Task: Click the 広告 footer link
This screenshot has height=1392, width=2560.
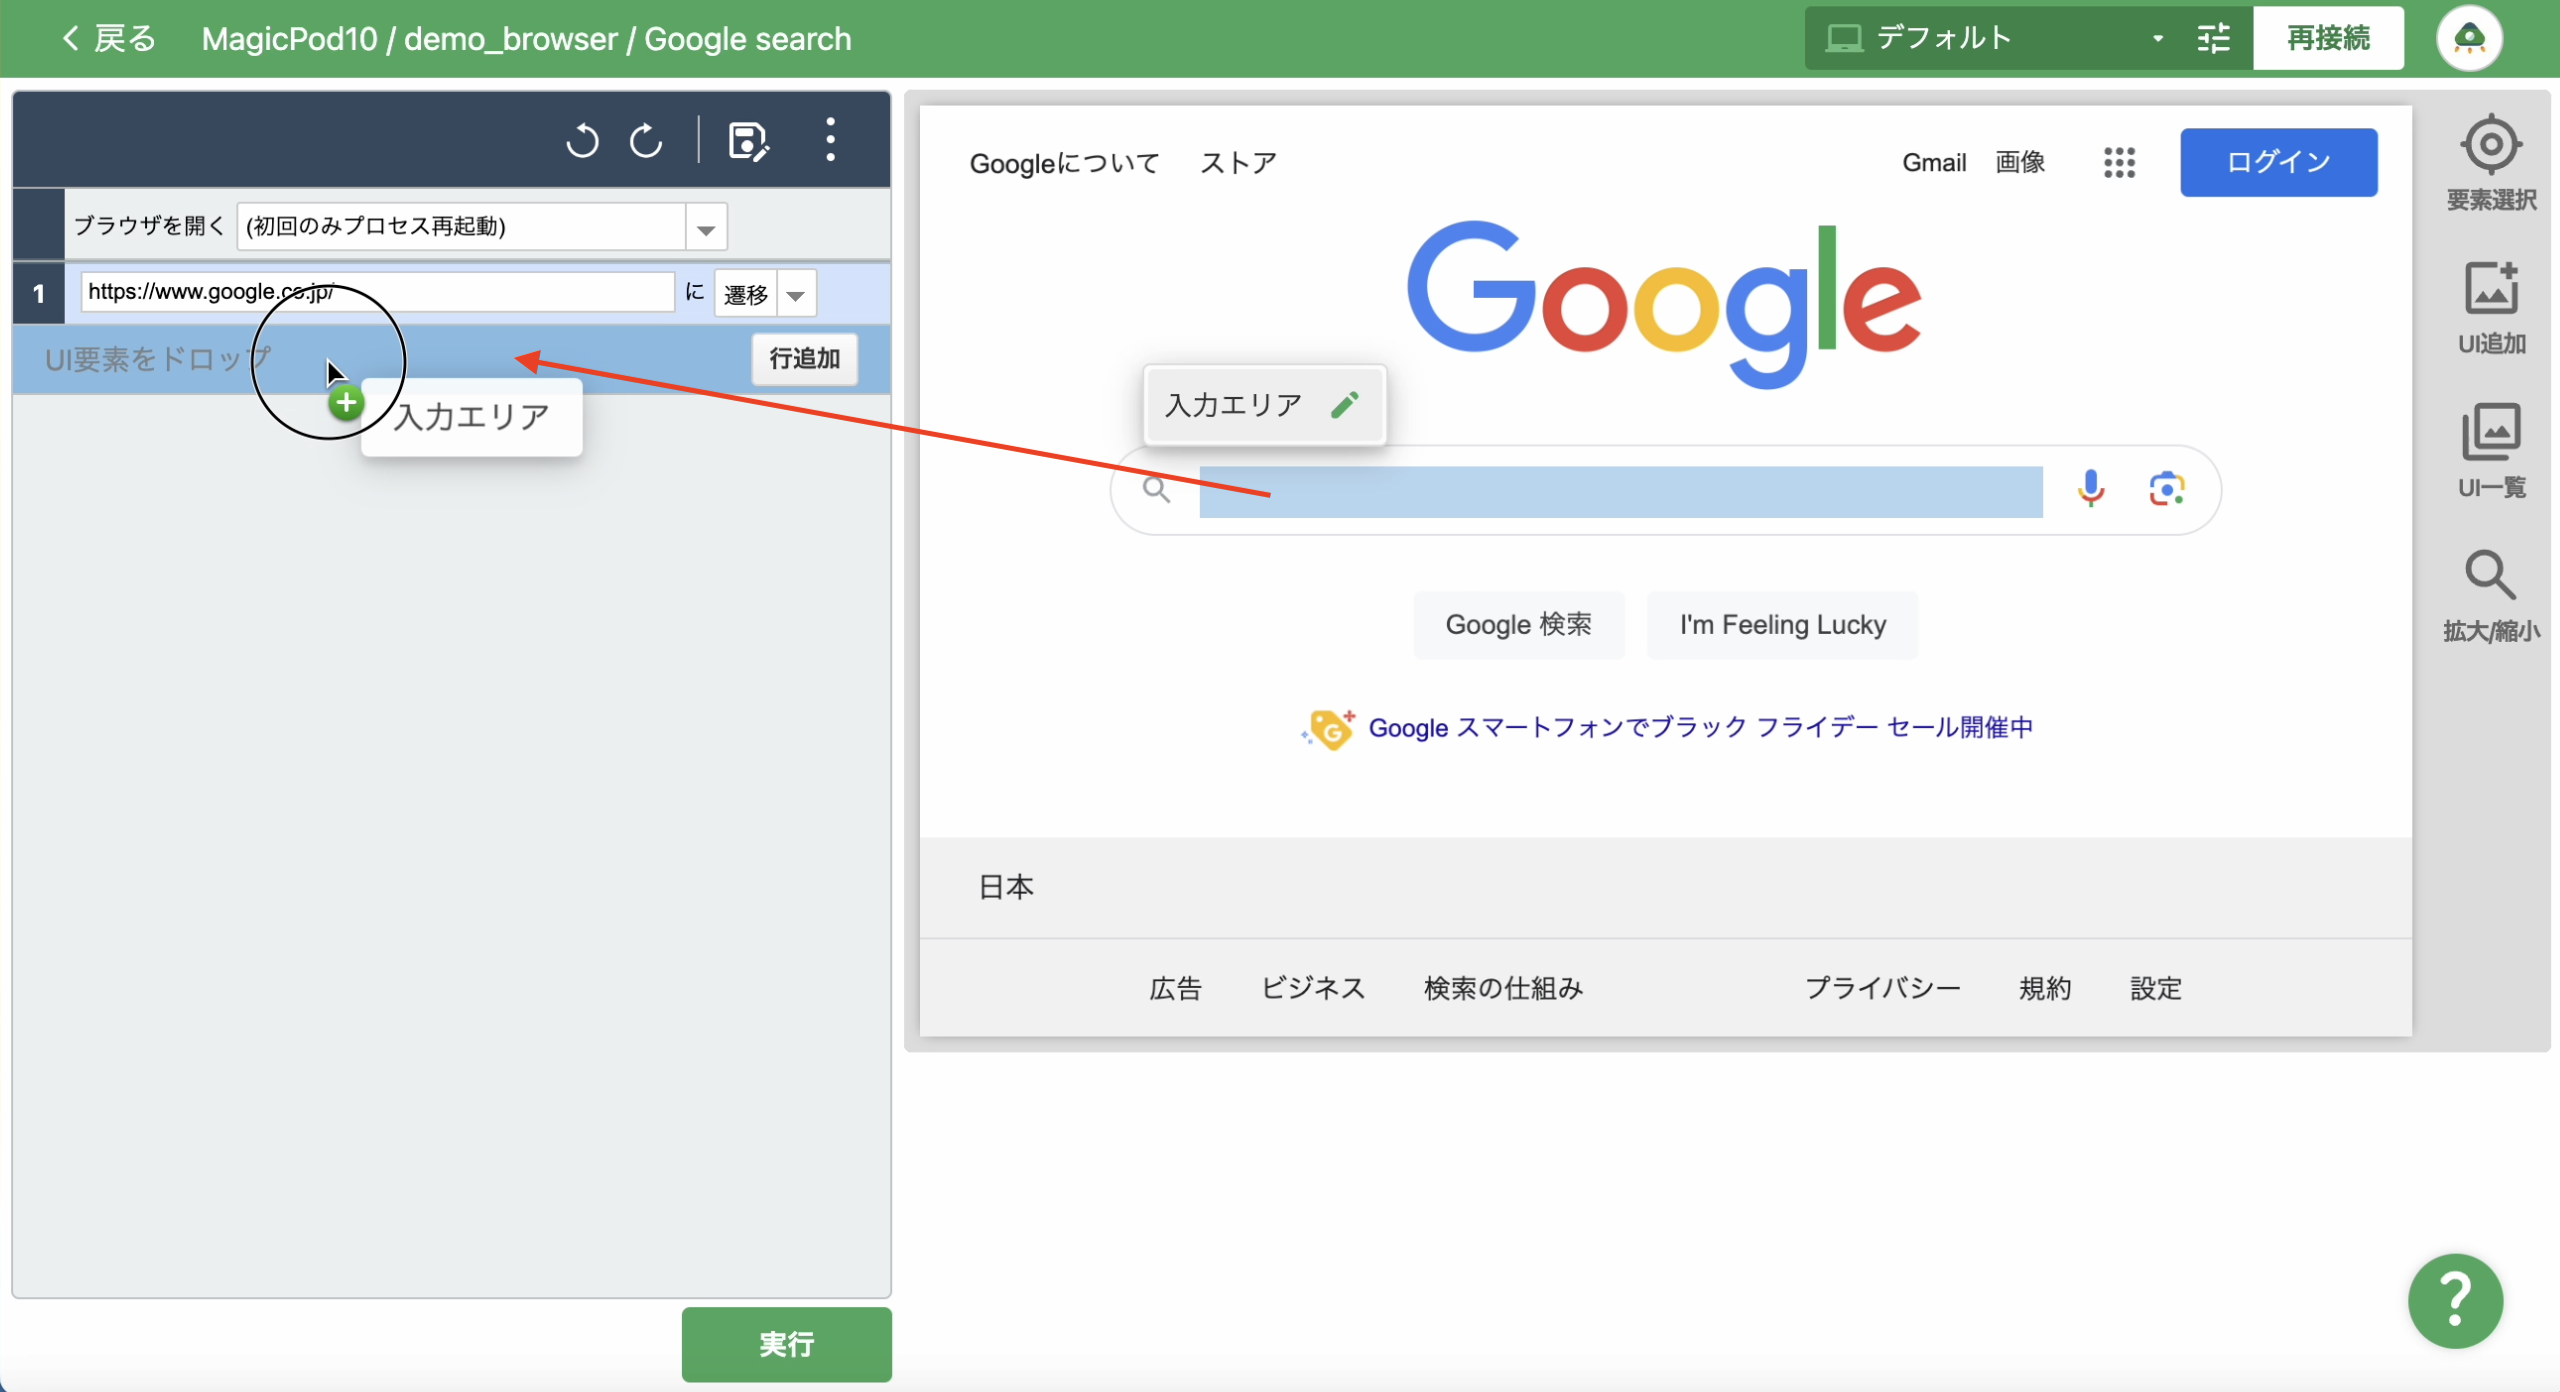Action: pyautogui.click(x=1175, y=988)
